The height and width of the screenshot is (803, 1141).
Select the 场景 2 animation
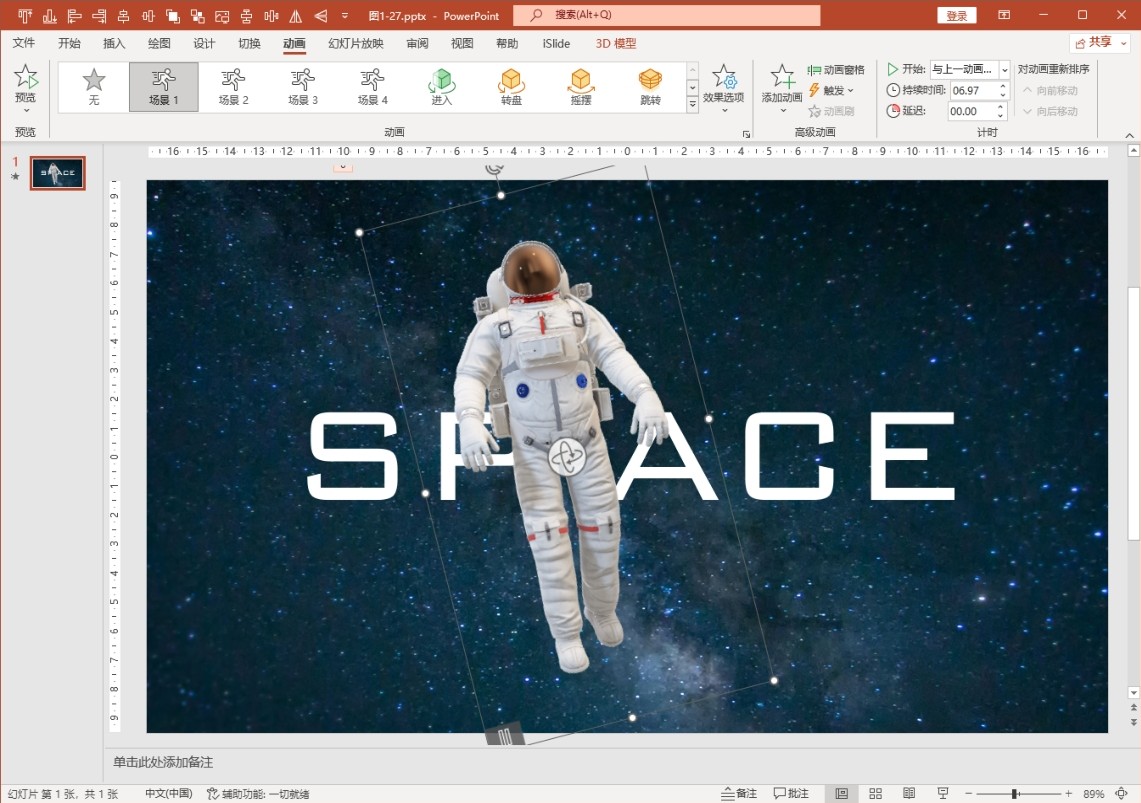(x=233, y=86)
